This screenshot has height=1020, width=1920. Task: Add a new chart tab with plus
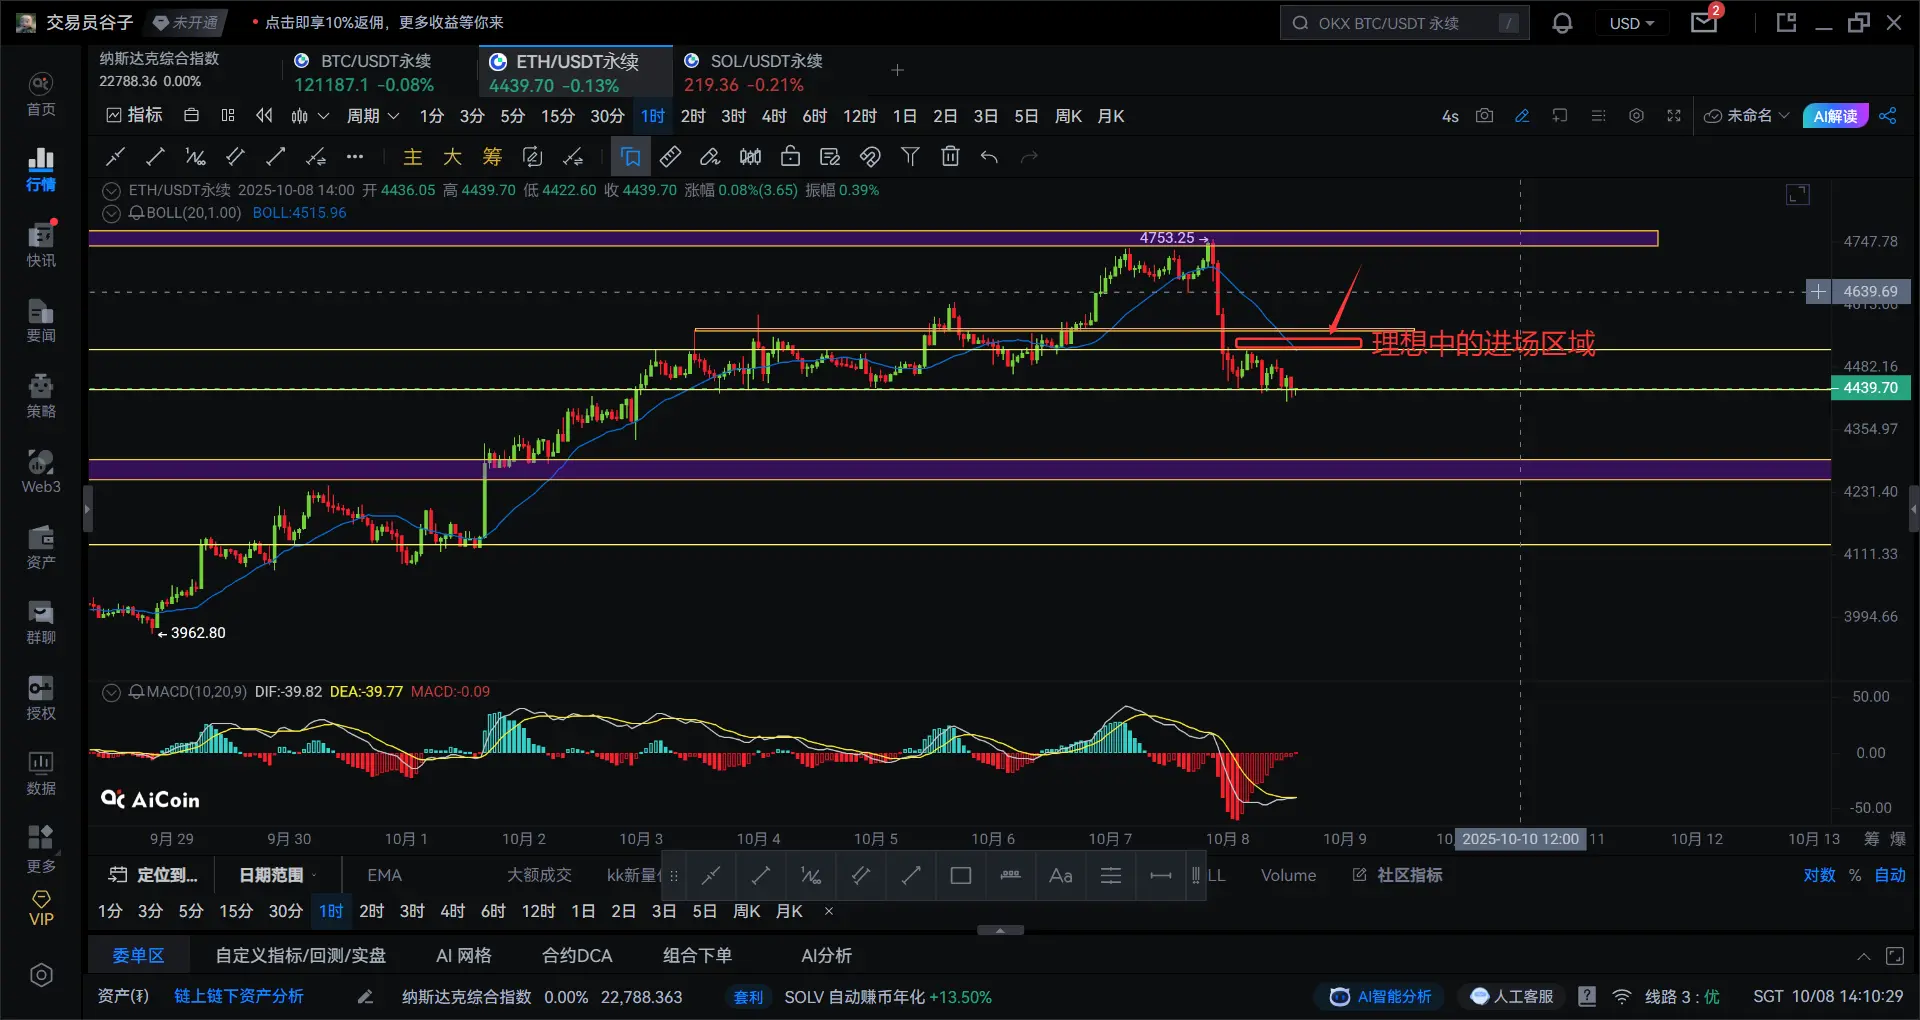point(897,70)
